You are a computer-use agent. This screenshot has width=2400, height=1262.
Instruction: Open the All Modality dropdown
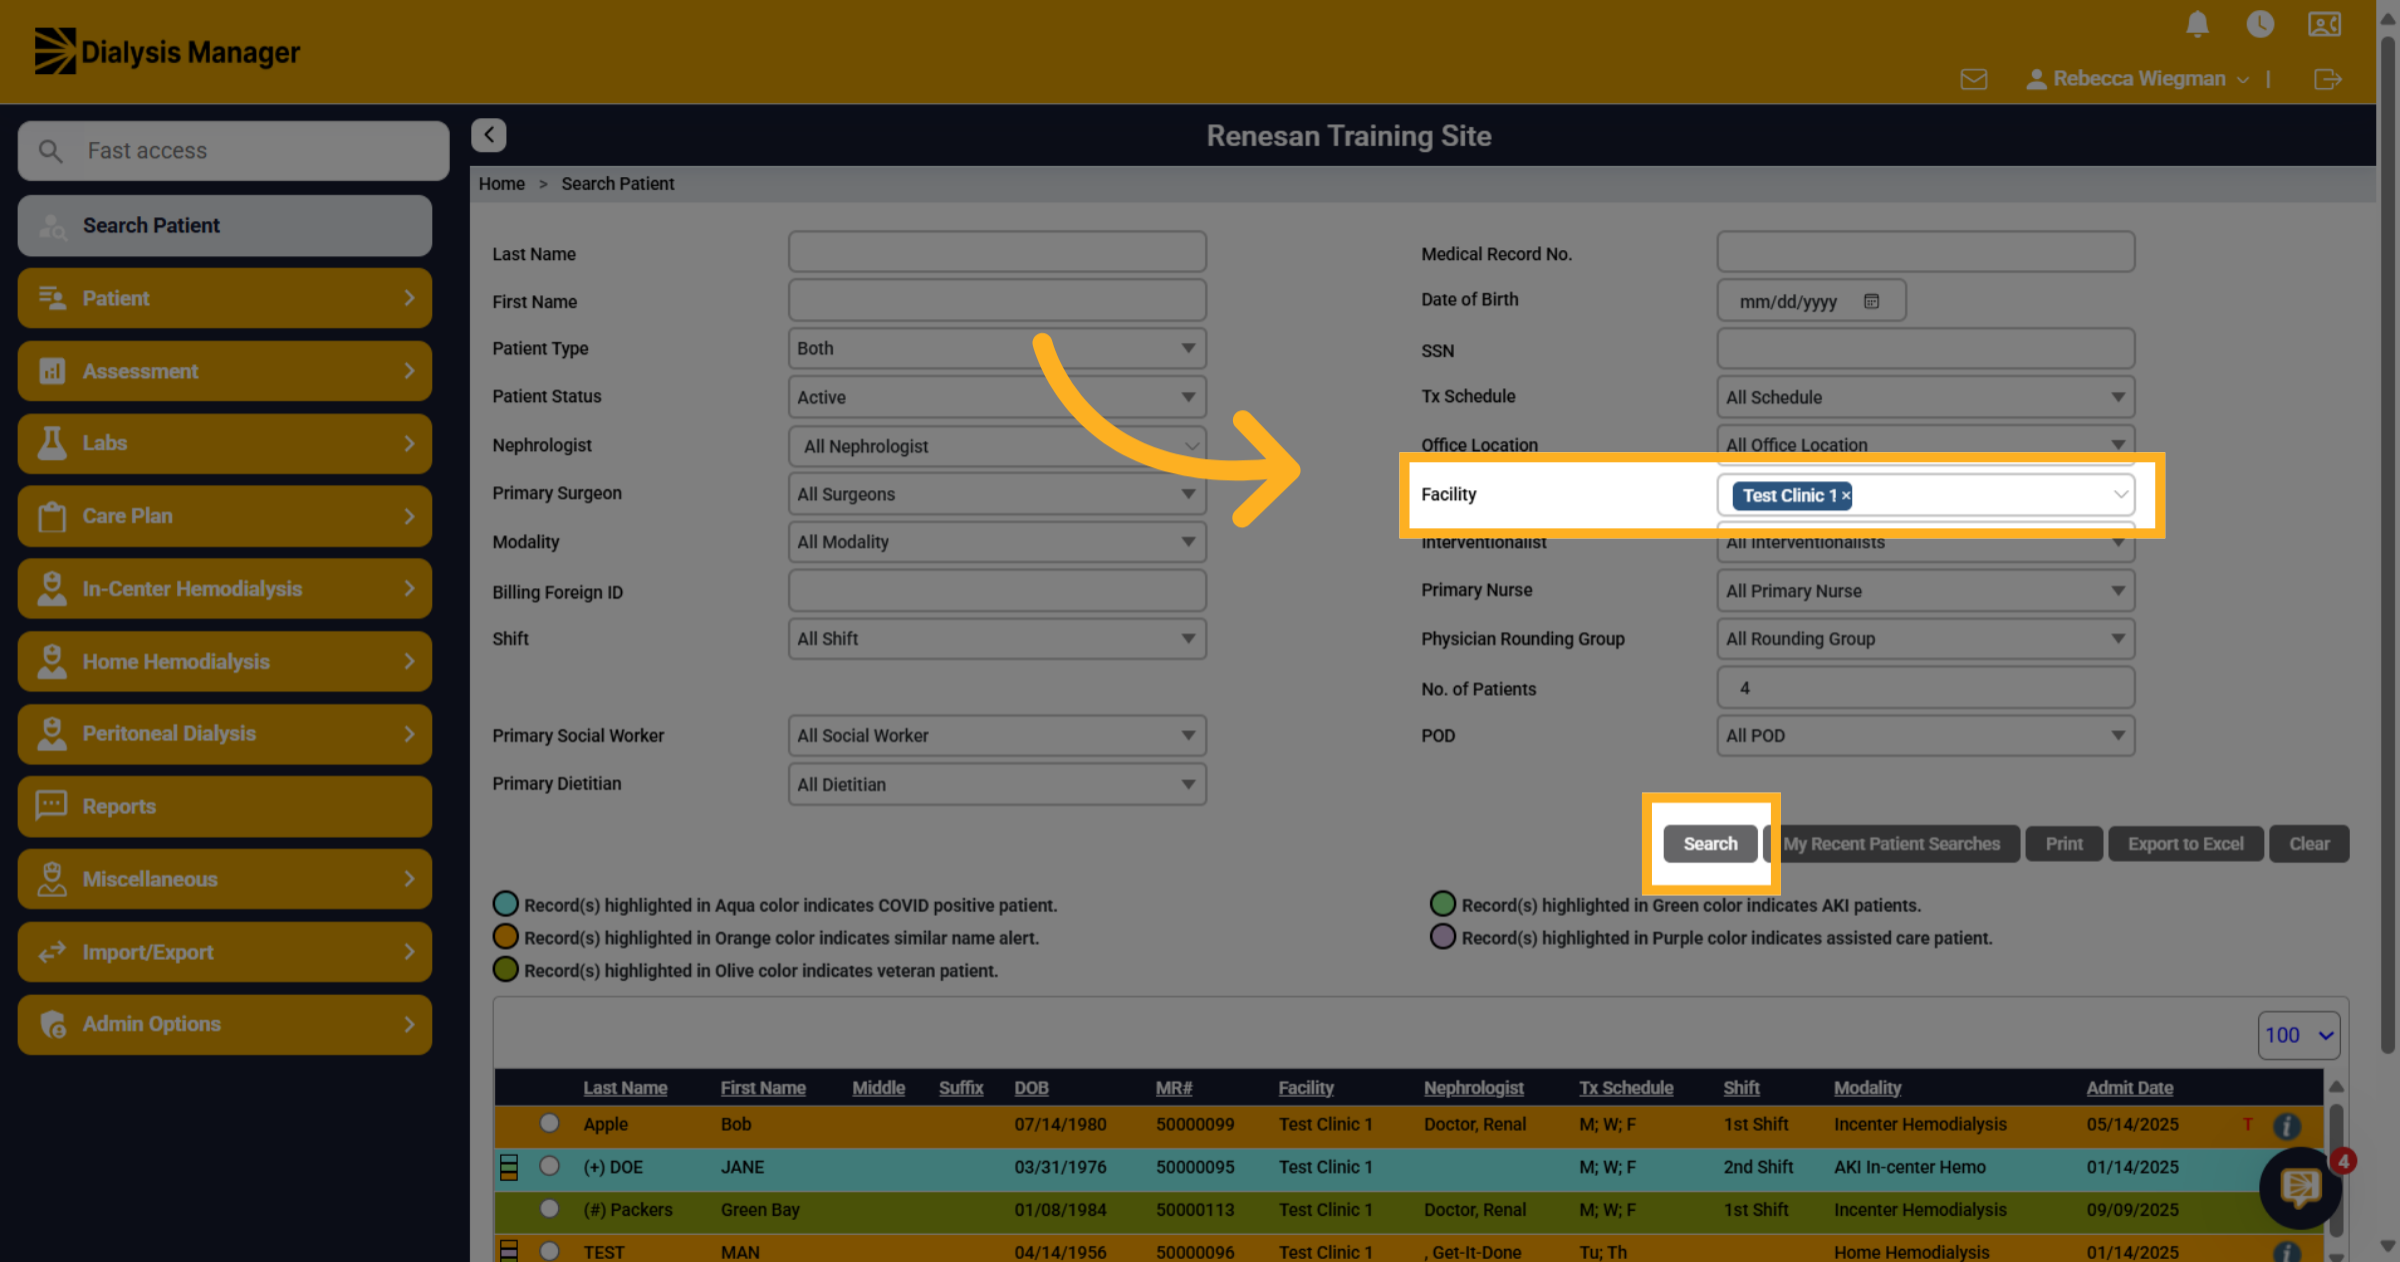tap(997, 542)
